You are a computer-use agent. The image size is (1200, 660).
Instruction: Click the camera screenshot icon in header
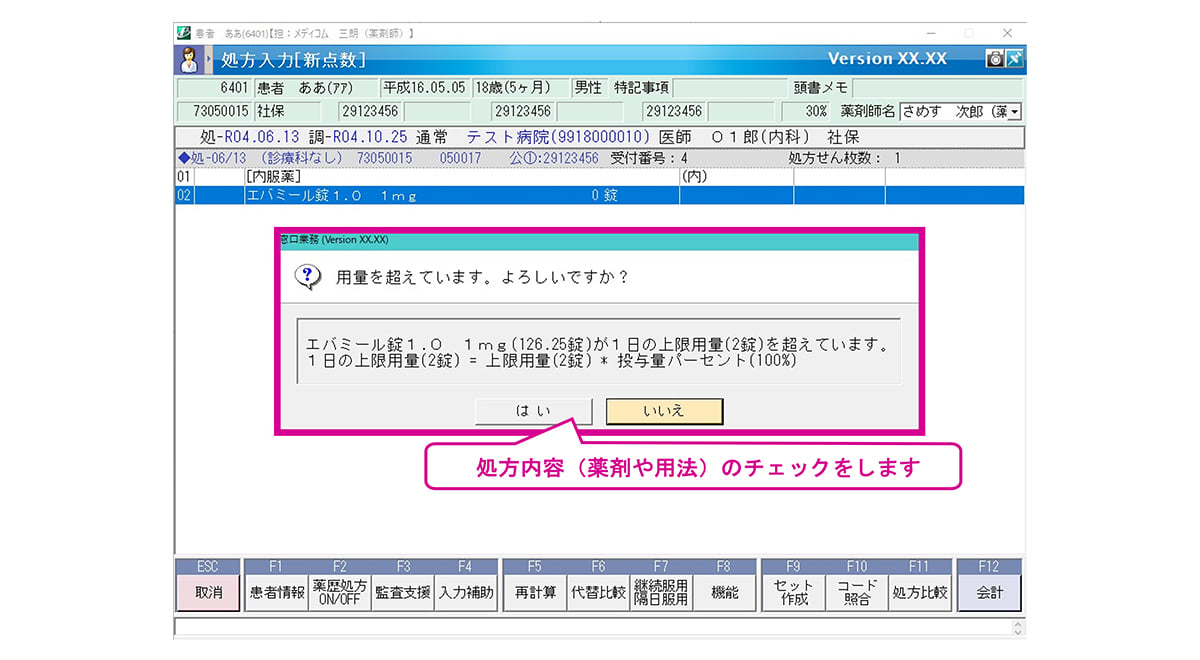994,59
